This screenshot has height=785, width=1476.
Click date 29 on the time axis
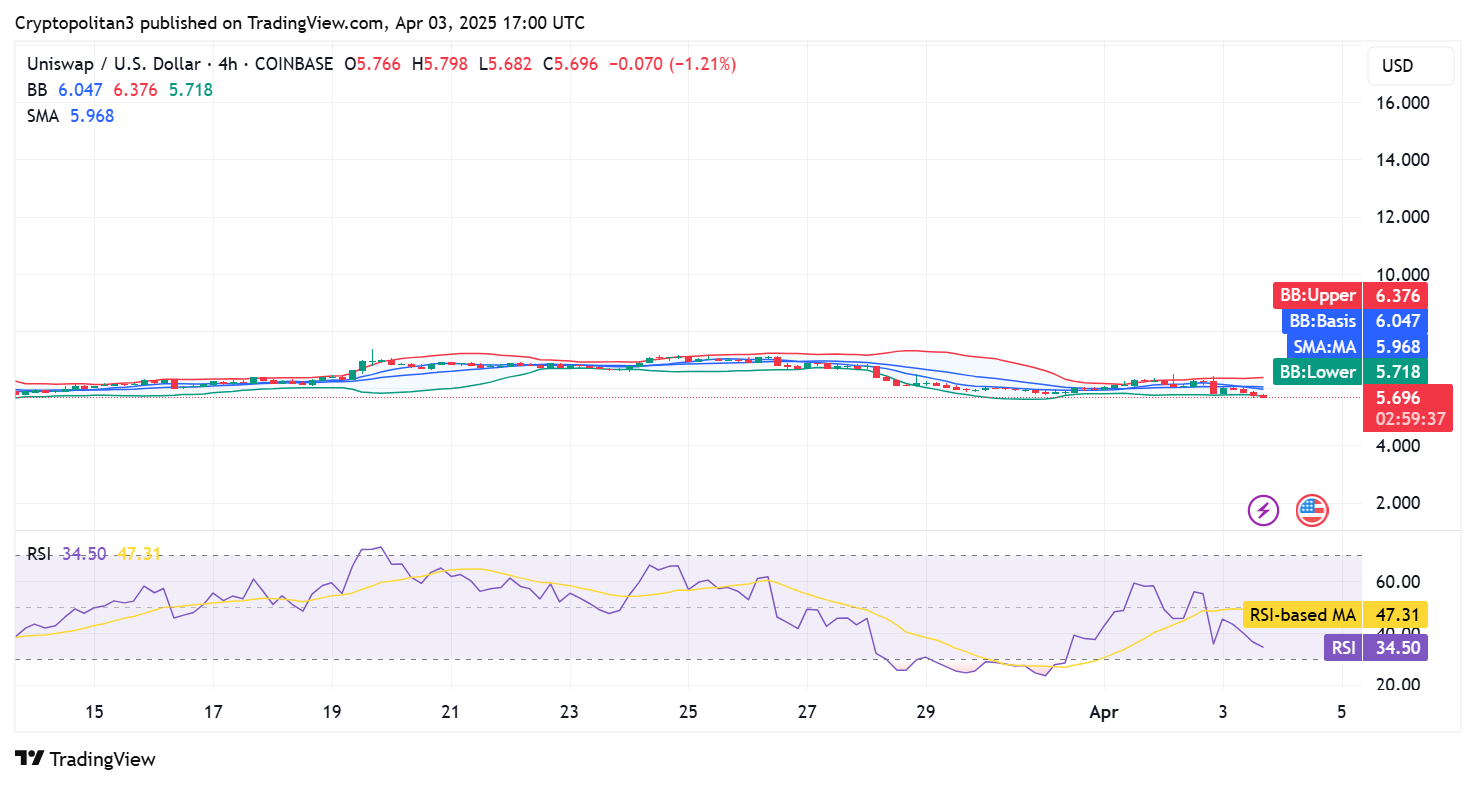point(925,712)
